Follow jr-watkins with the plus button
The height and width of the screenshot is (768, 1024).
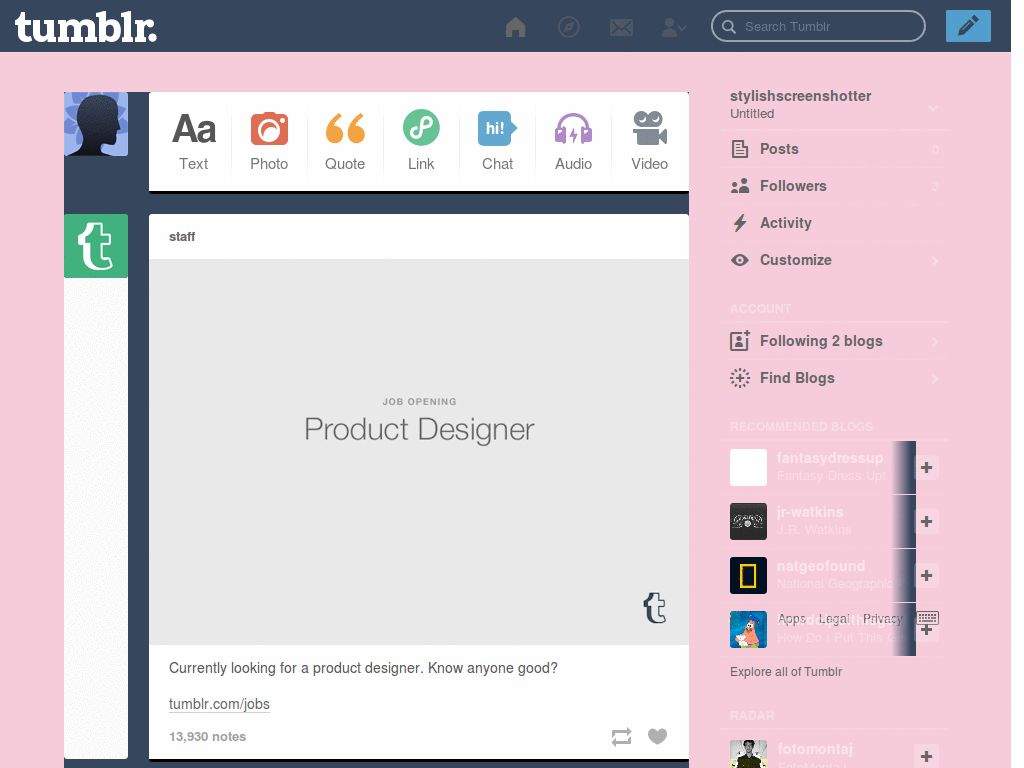[x=926, y=522]
